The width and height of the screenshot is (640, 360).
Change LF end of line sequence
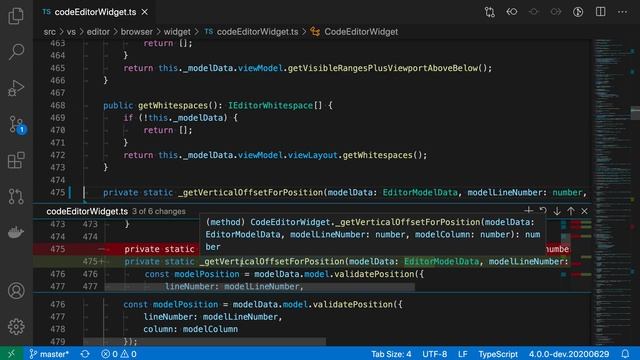pyautogui.click(x=462, y=354)
